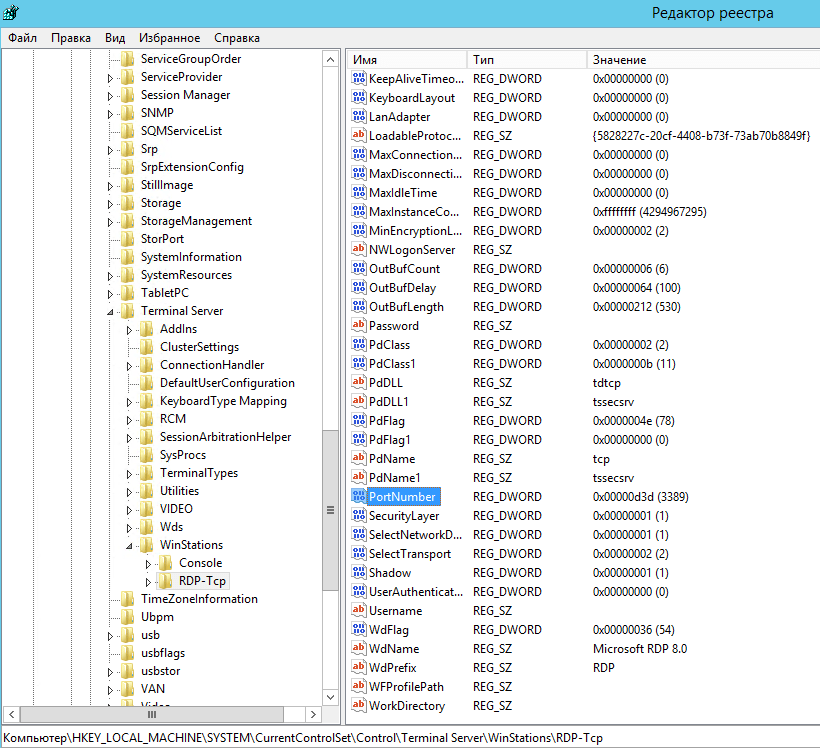Click the string icon beside WdName
Image resolution: width=820 pixels, height=748 pixels.
pos(358,649)
